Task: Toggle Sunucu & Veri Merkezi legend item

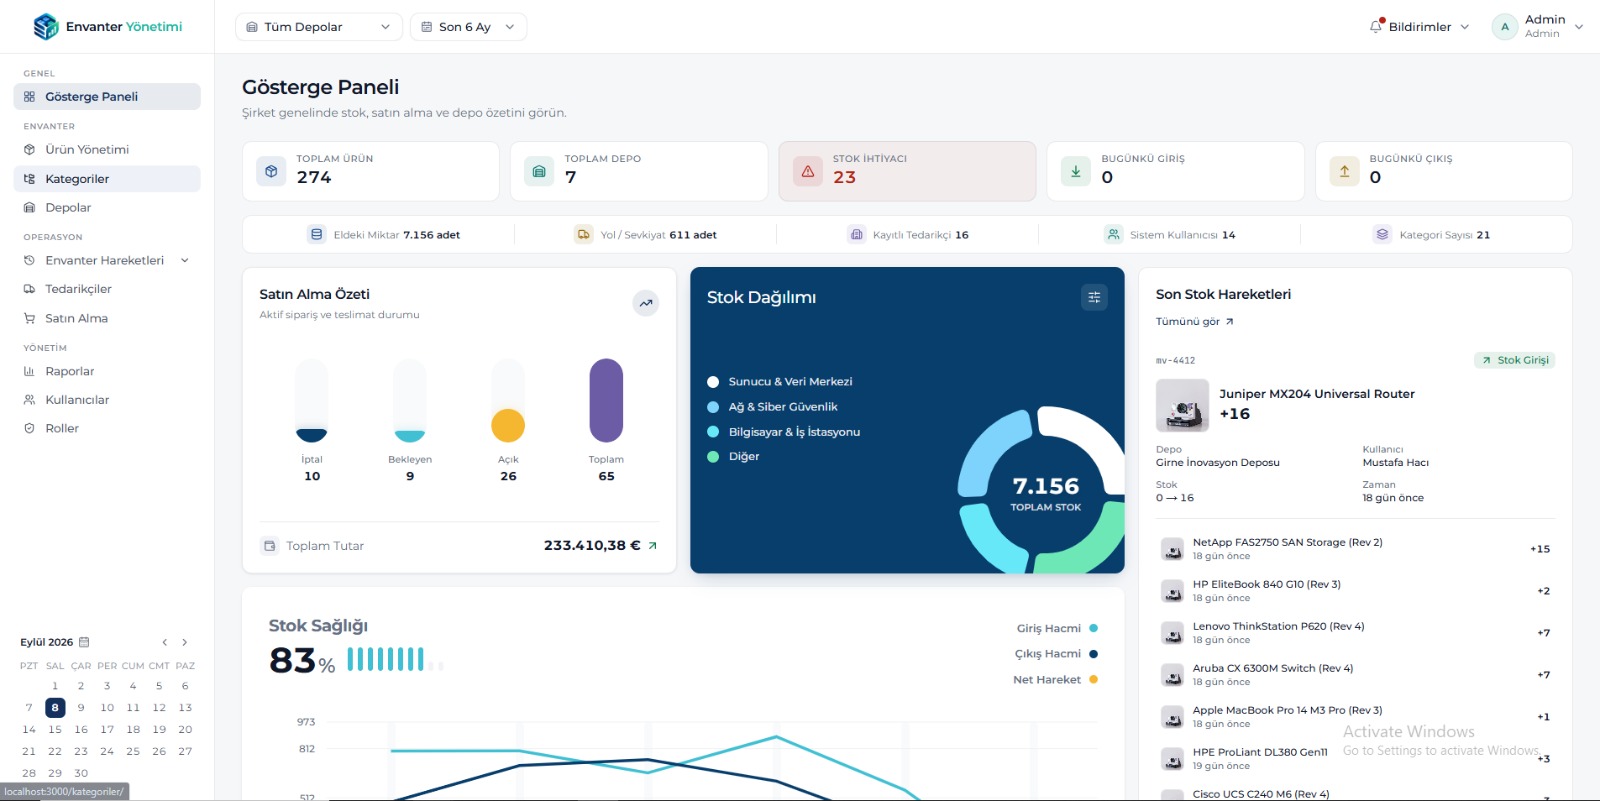Action: coord(780,382)
